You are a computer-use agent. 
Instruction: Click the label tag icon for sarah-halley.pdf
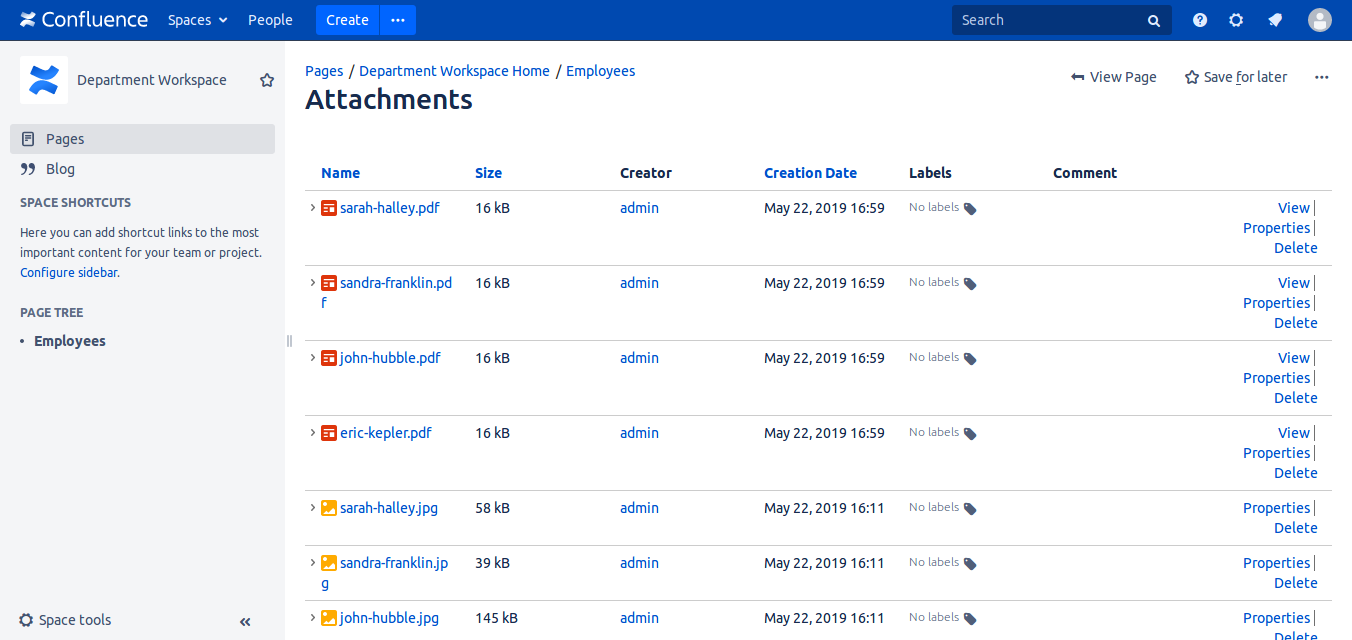pyautogui.click(x=970, y=209)
